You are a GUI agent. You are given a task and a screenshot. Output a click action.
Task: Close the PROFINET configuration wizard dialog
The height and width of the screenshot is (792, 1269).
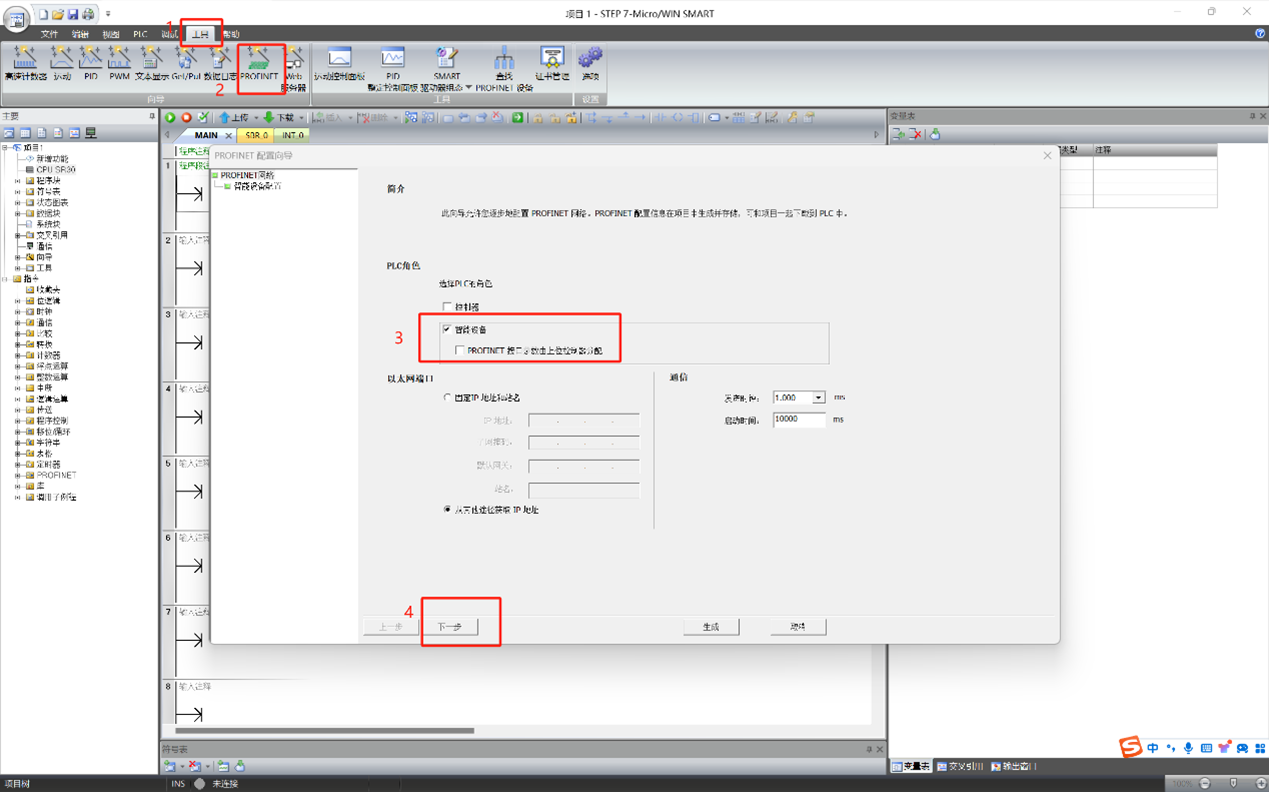[1047, 156]
